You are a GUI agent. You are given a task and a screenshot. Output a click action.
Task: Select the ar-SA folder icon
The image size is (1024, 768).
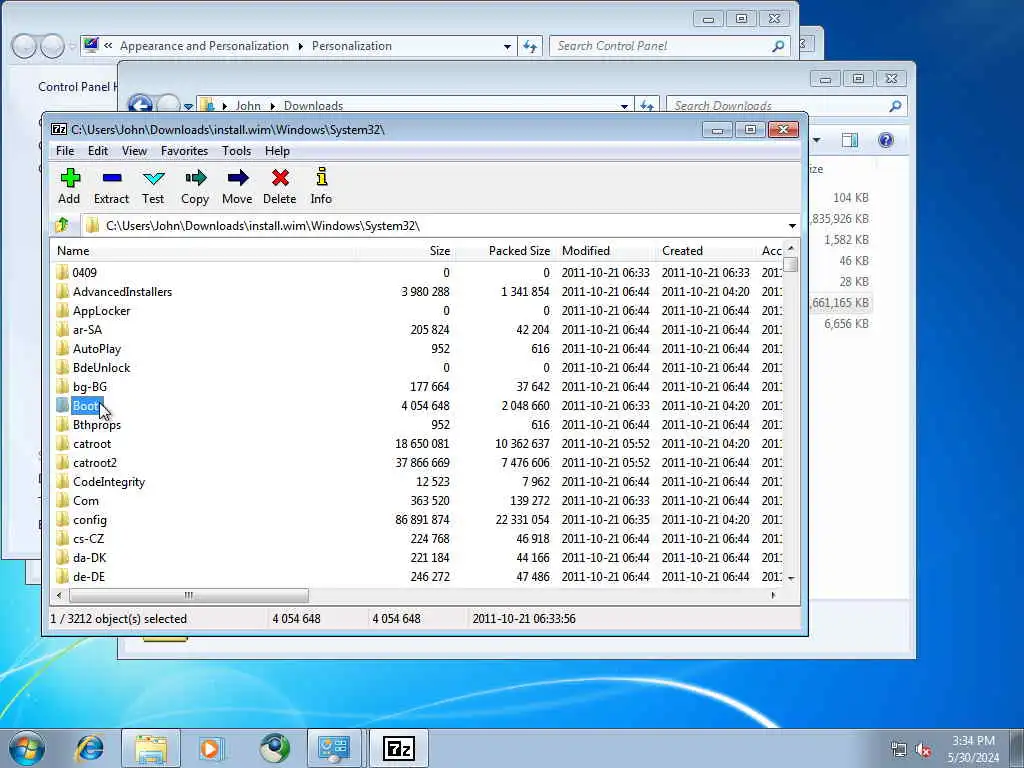point(63,329)
